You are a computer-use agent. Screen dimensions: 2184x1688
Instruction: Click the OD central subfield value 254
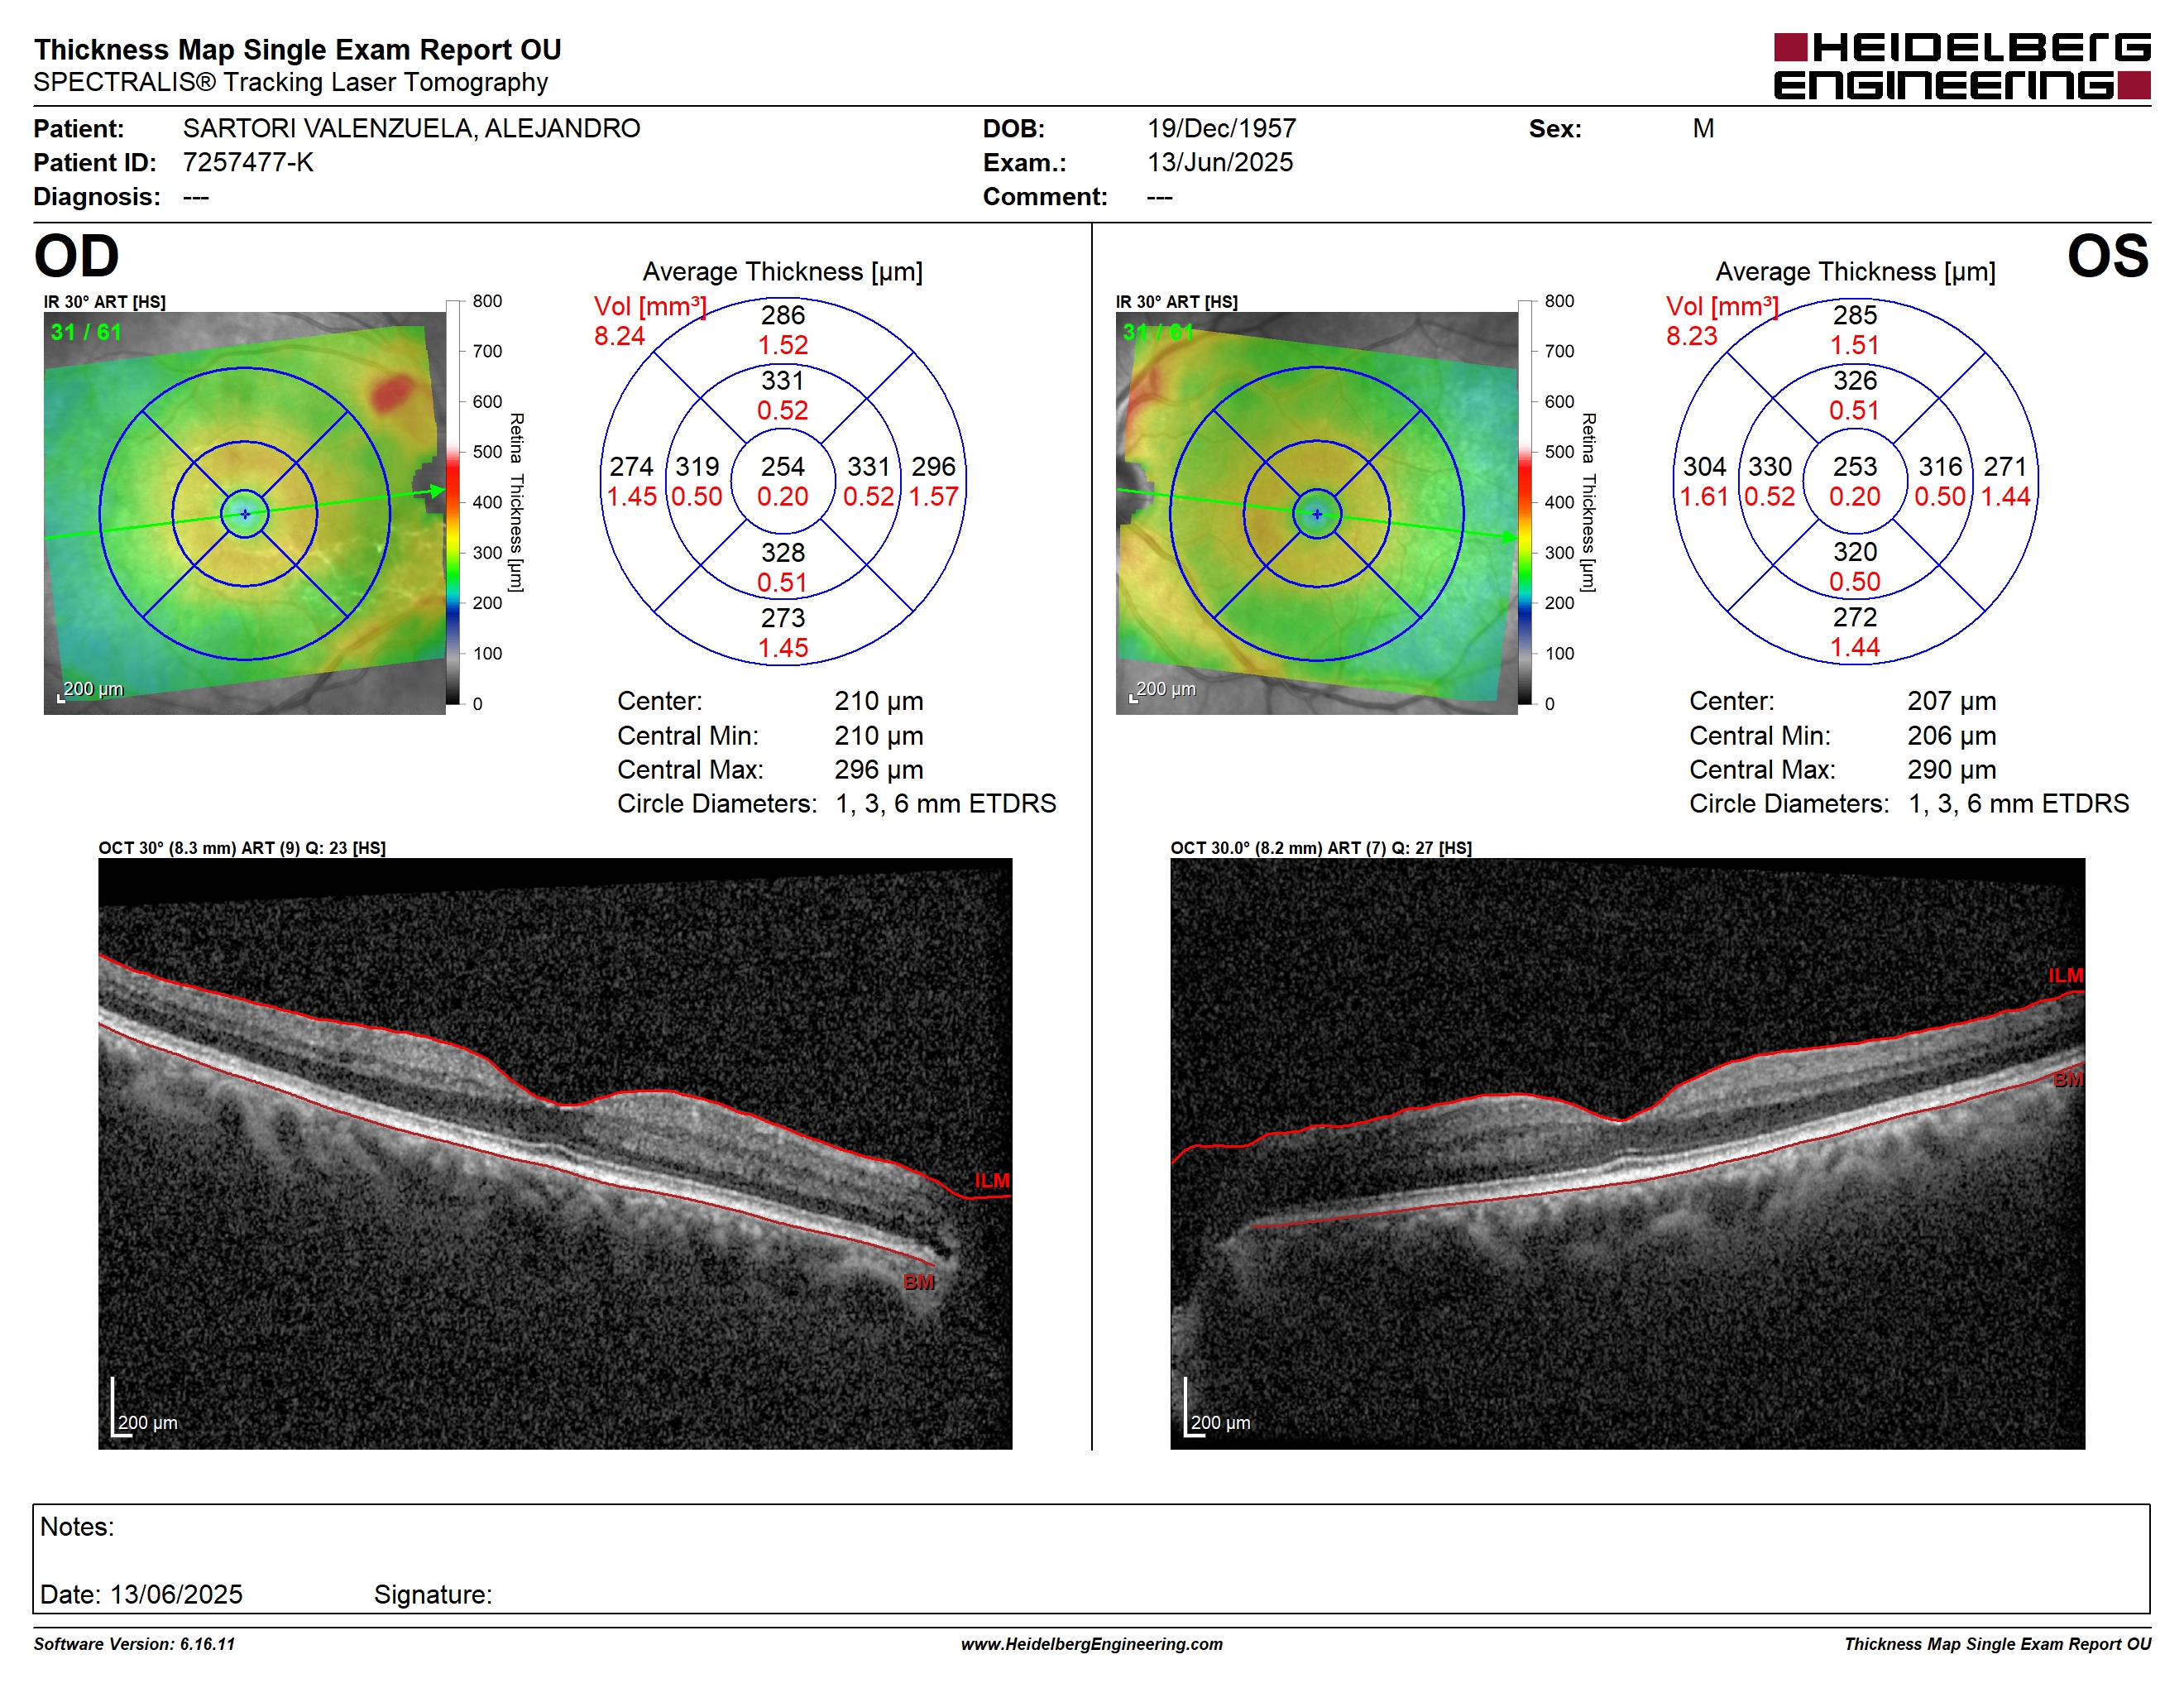point(782,466)
